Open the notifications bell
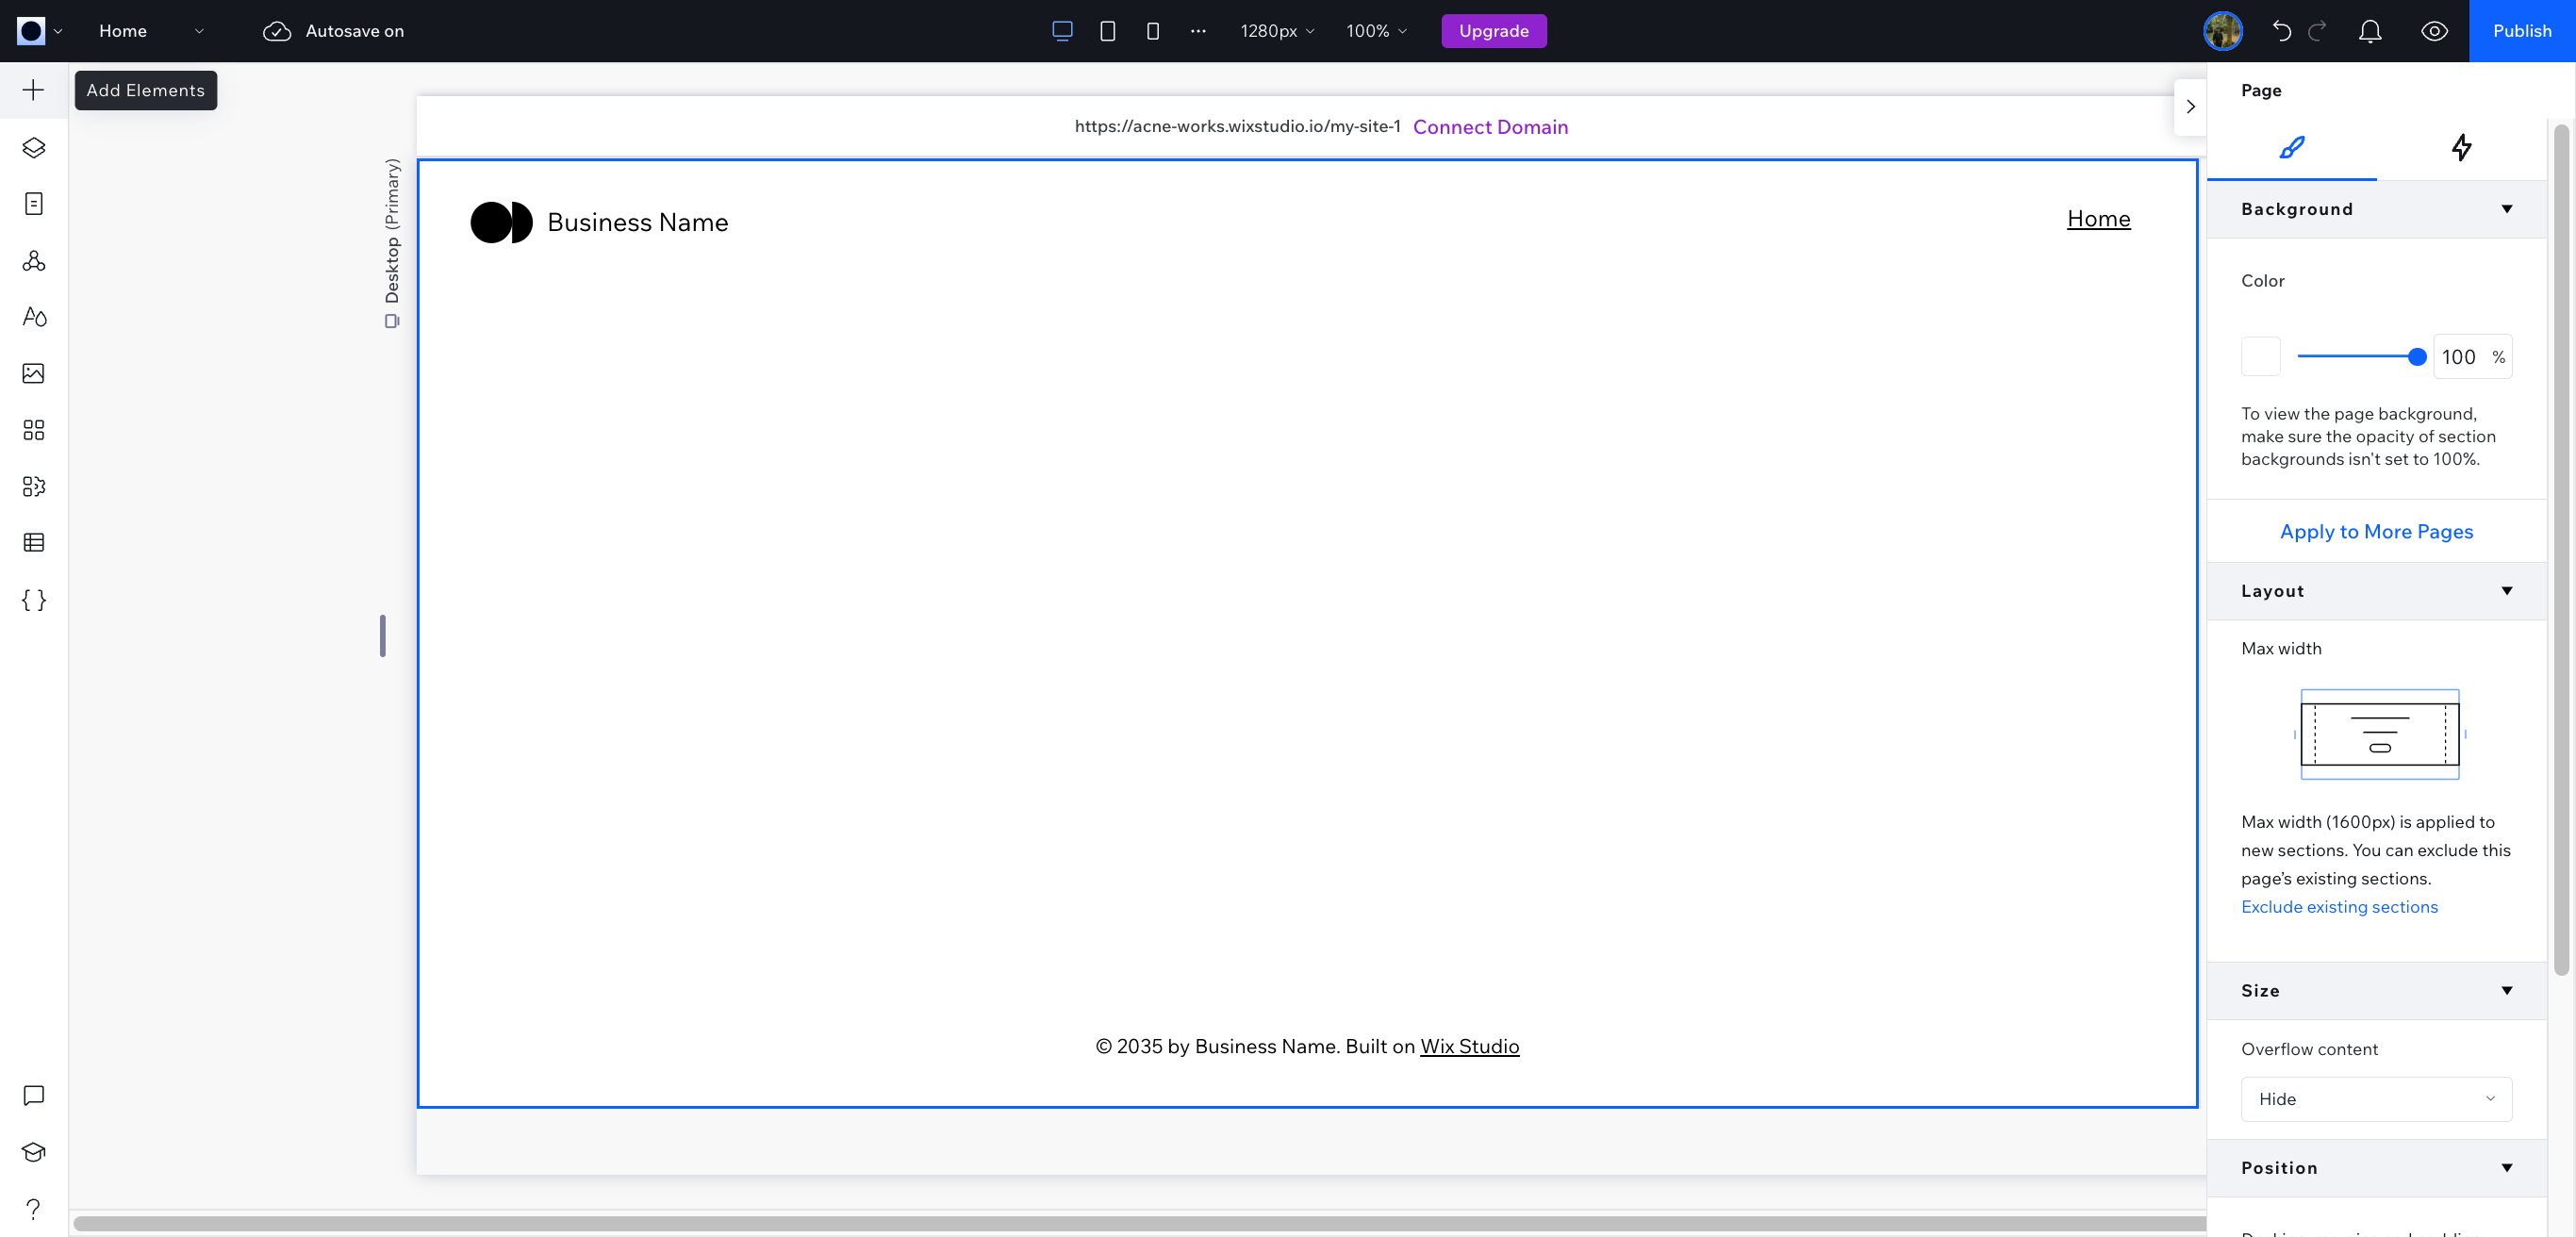The image size is (2576, 1237). point(2370,31)
